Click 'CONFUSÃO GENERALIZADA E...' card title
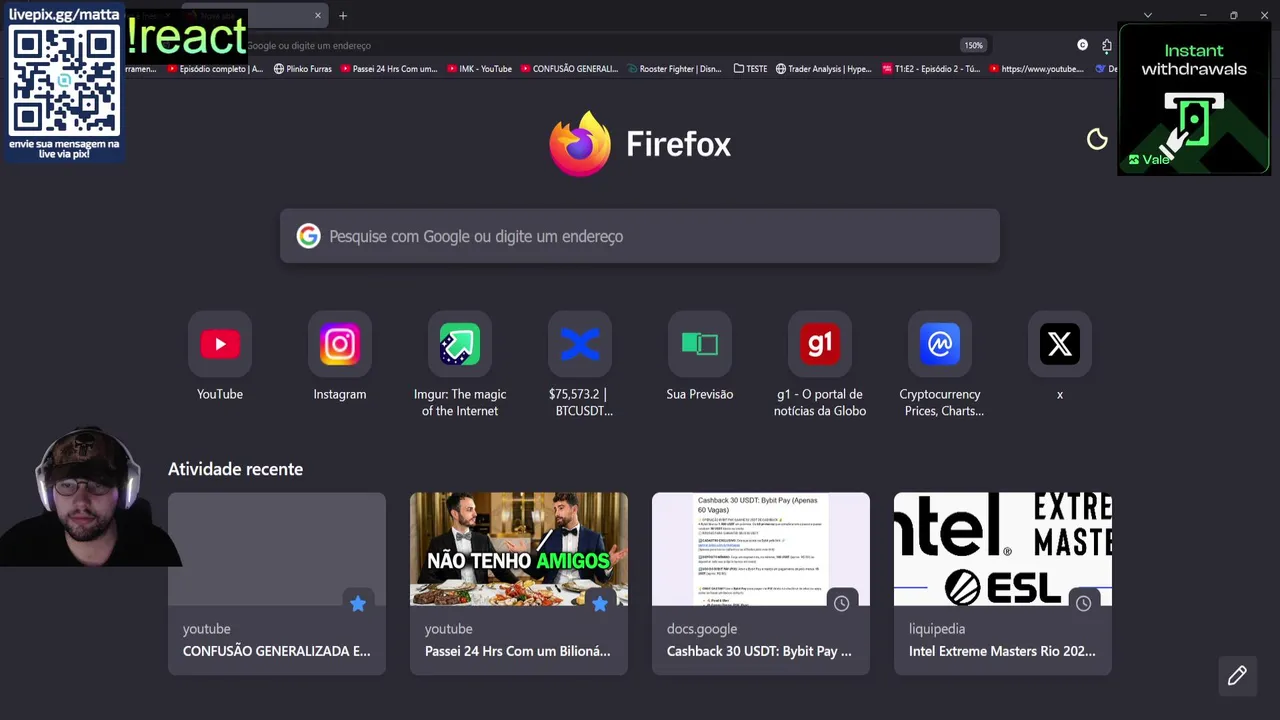 (x=276, y=651)
